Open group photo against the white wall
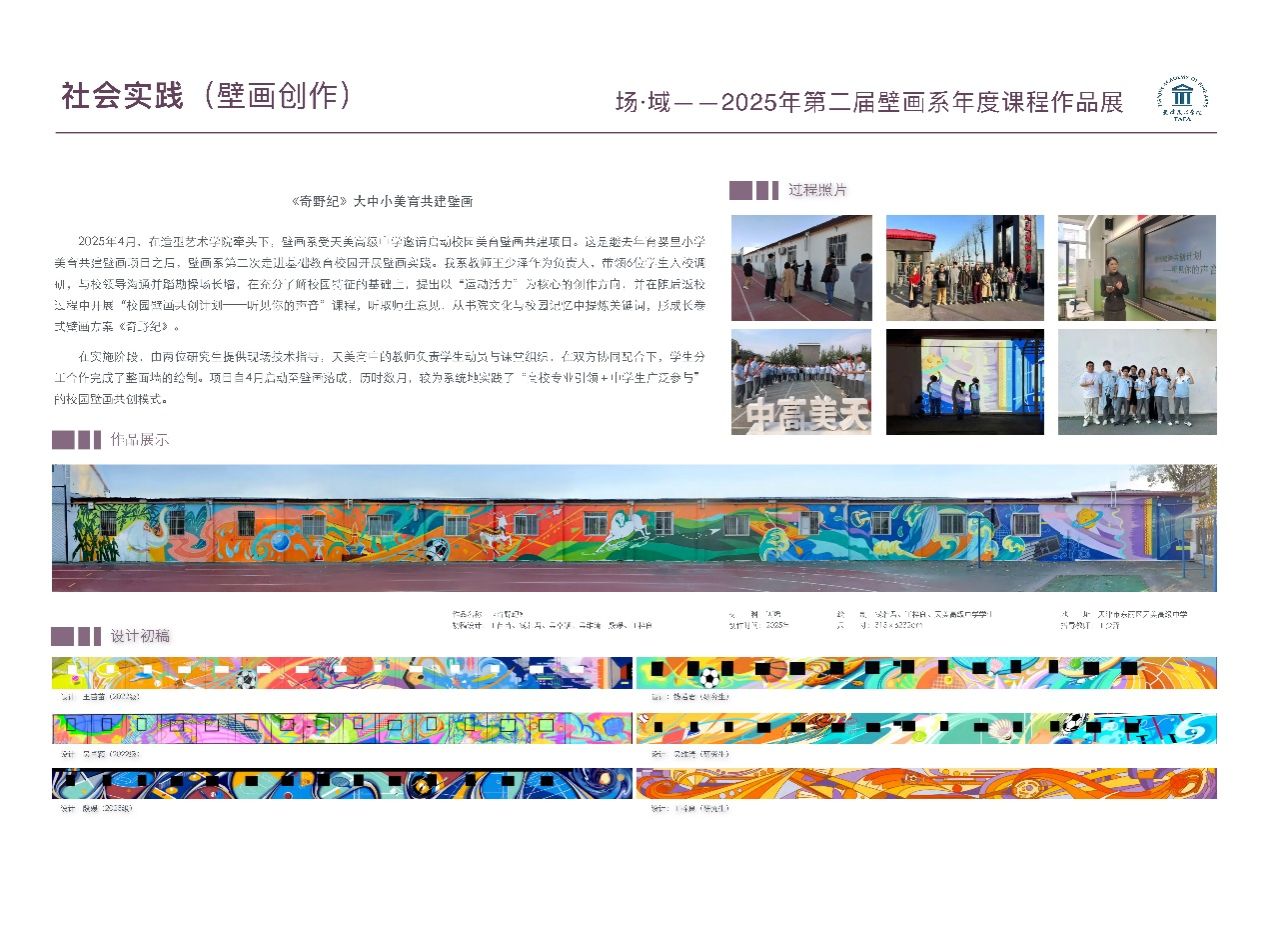The height and width of the screenshot is (929, 1268). pyautogui.click(x=1137, y=382)
